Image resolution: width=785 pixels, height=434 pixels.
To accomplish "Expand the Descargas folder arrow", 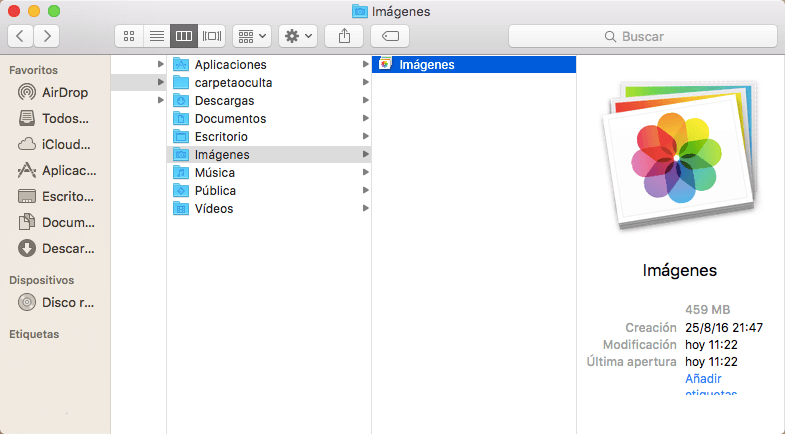I will 365,100.
